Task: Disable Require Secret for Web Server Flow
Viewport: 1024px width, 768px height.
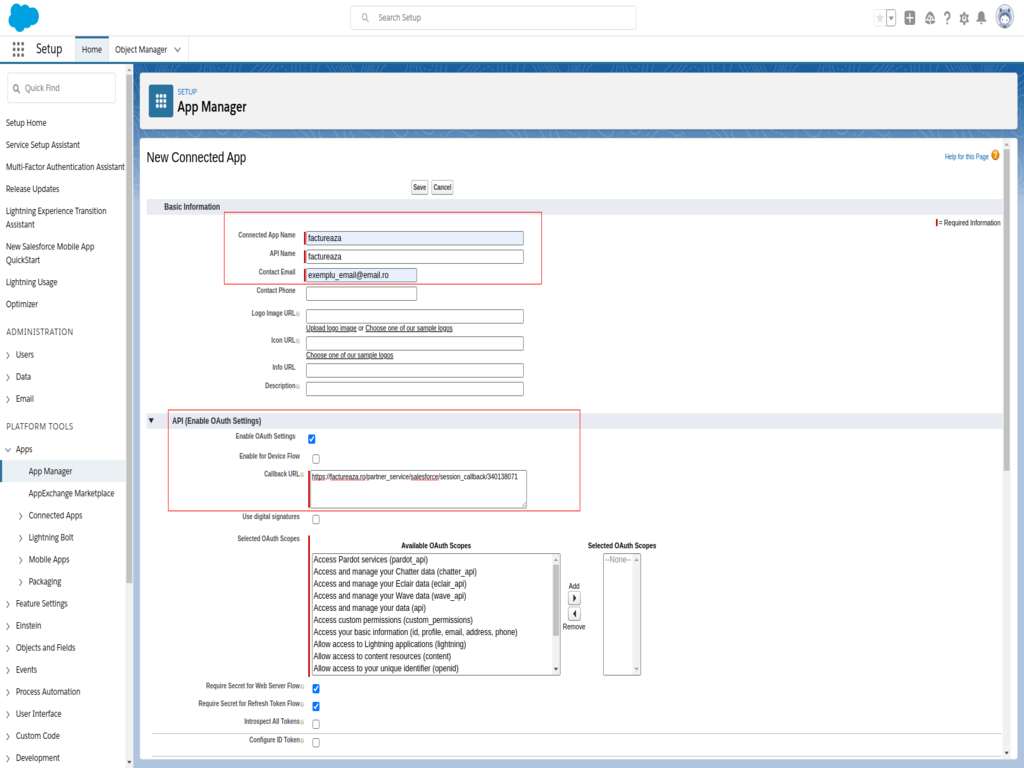Action: (x=315, y=688)
